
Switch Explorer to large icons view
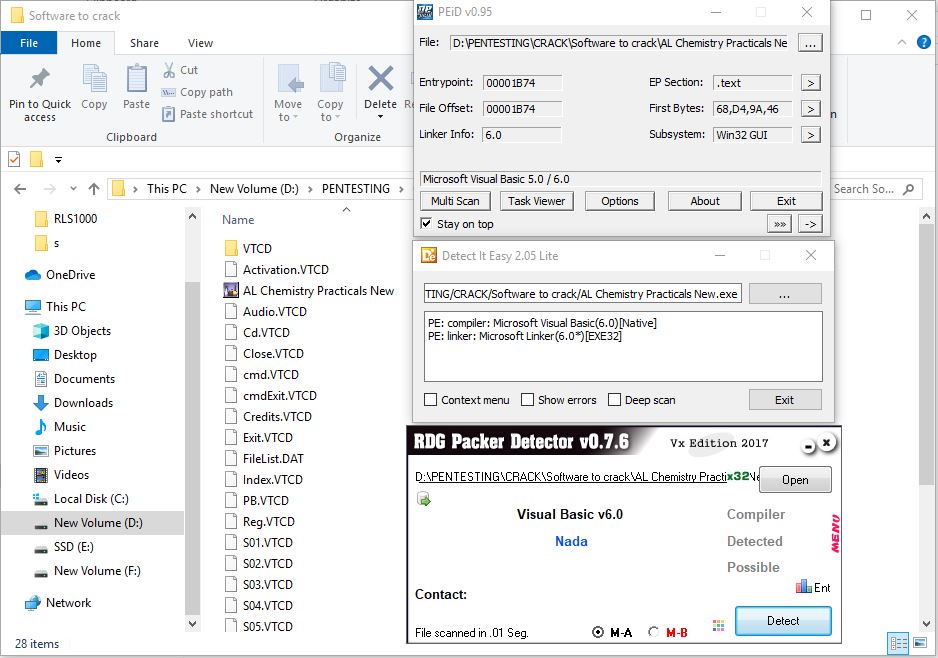click(921, 643)
